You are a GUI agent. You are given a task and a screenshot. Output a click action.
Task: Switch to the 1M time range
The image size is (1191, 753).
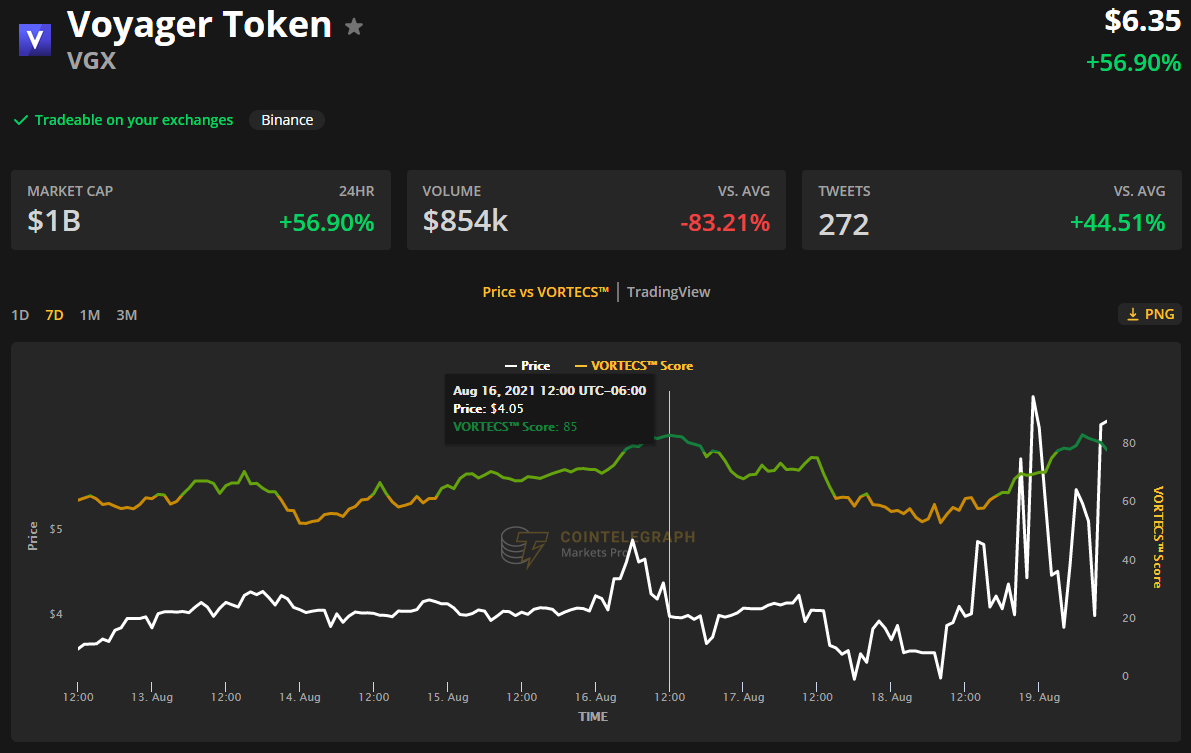point(90,315)
